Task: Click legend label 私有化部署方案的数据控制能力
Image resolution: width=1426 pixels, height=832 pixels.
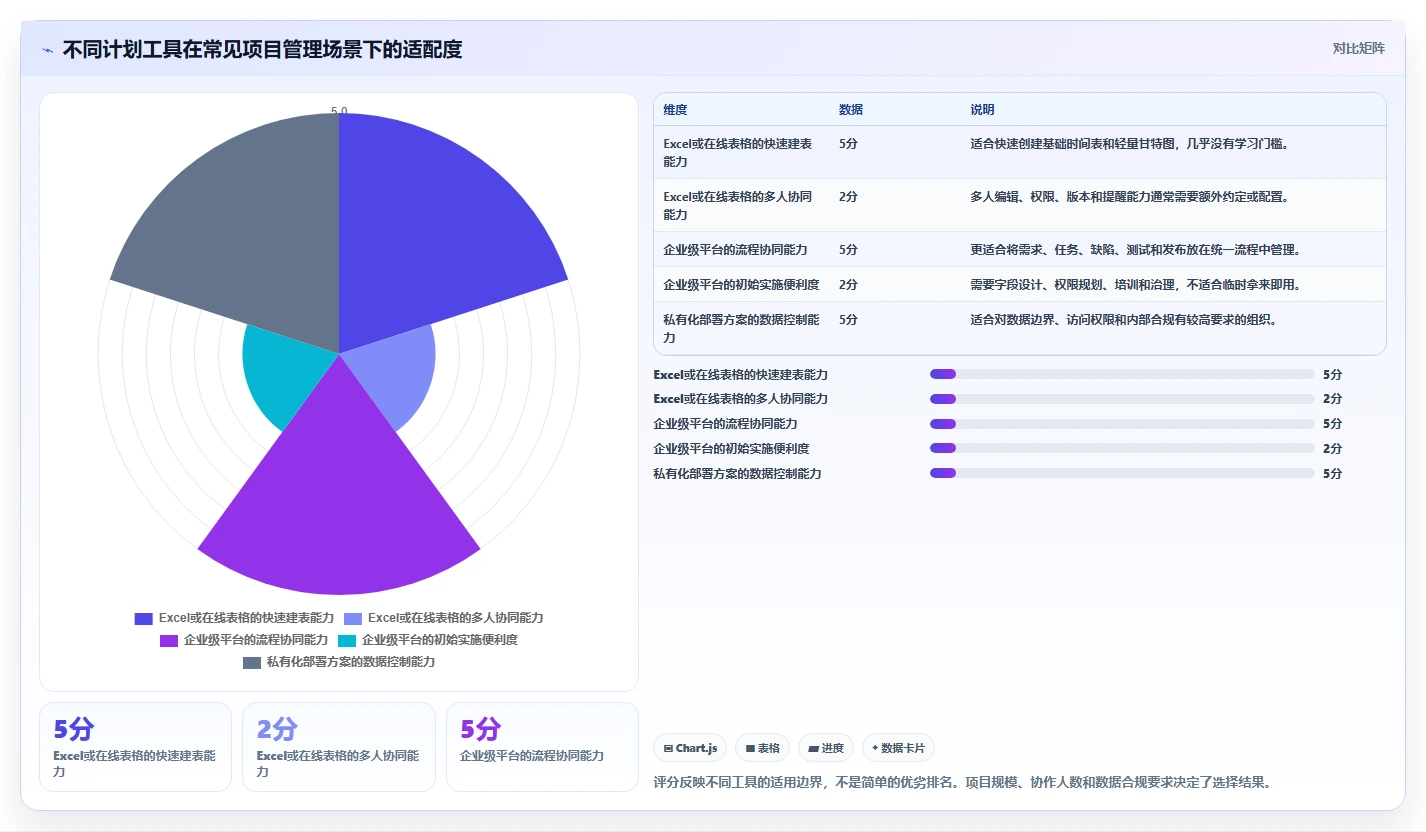Action: click(x=351, y=662)
